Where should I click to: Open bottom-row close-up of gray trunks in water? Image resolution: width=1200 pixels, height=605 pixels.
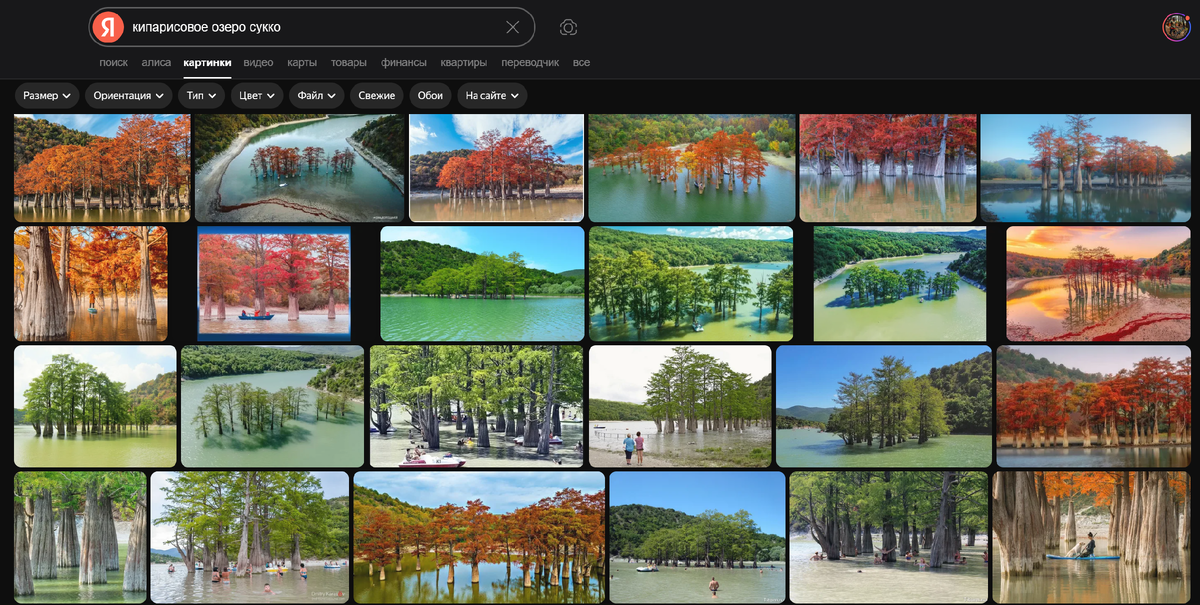click(80, 537)
